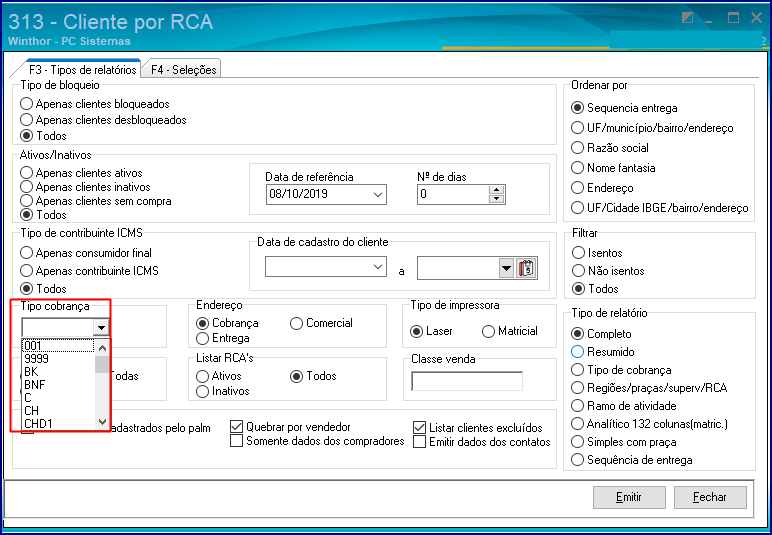Select Apenas clientes bloqueados option
Viewport: 772px width, 535px height.
pyautogui.click(x=95, y=104)
